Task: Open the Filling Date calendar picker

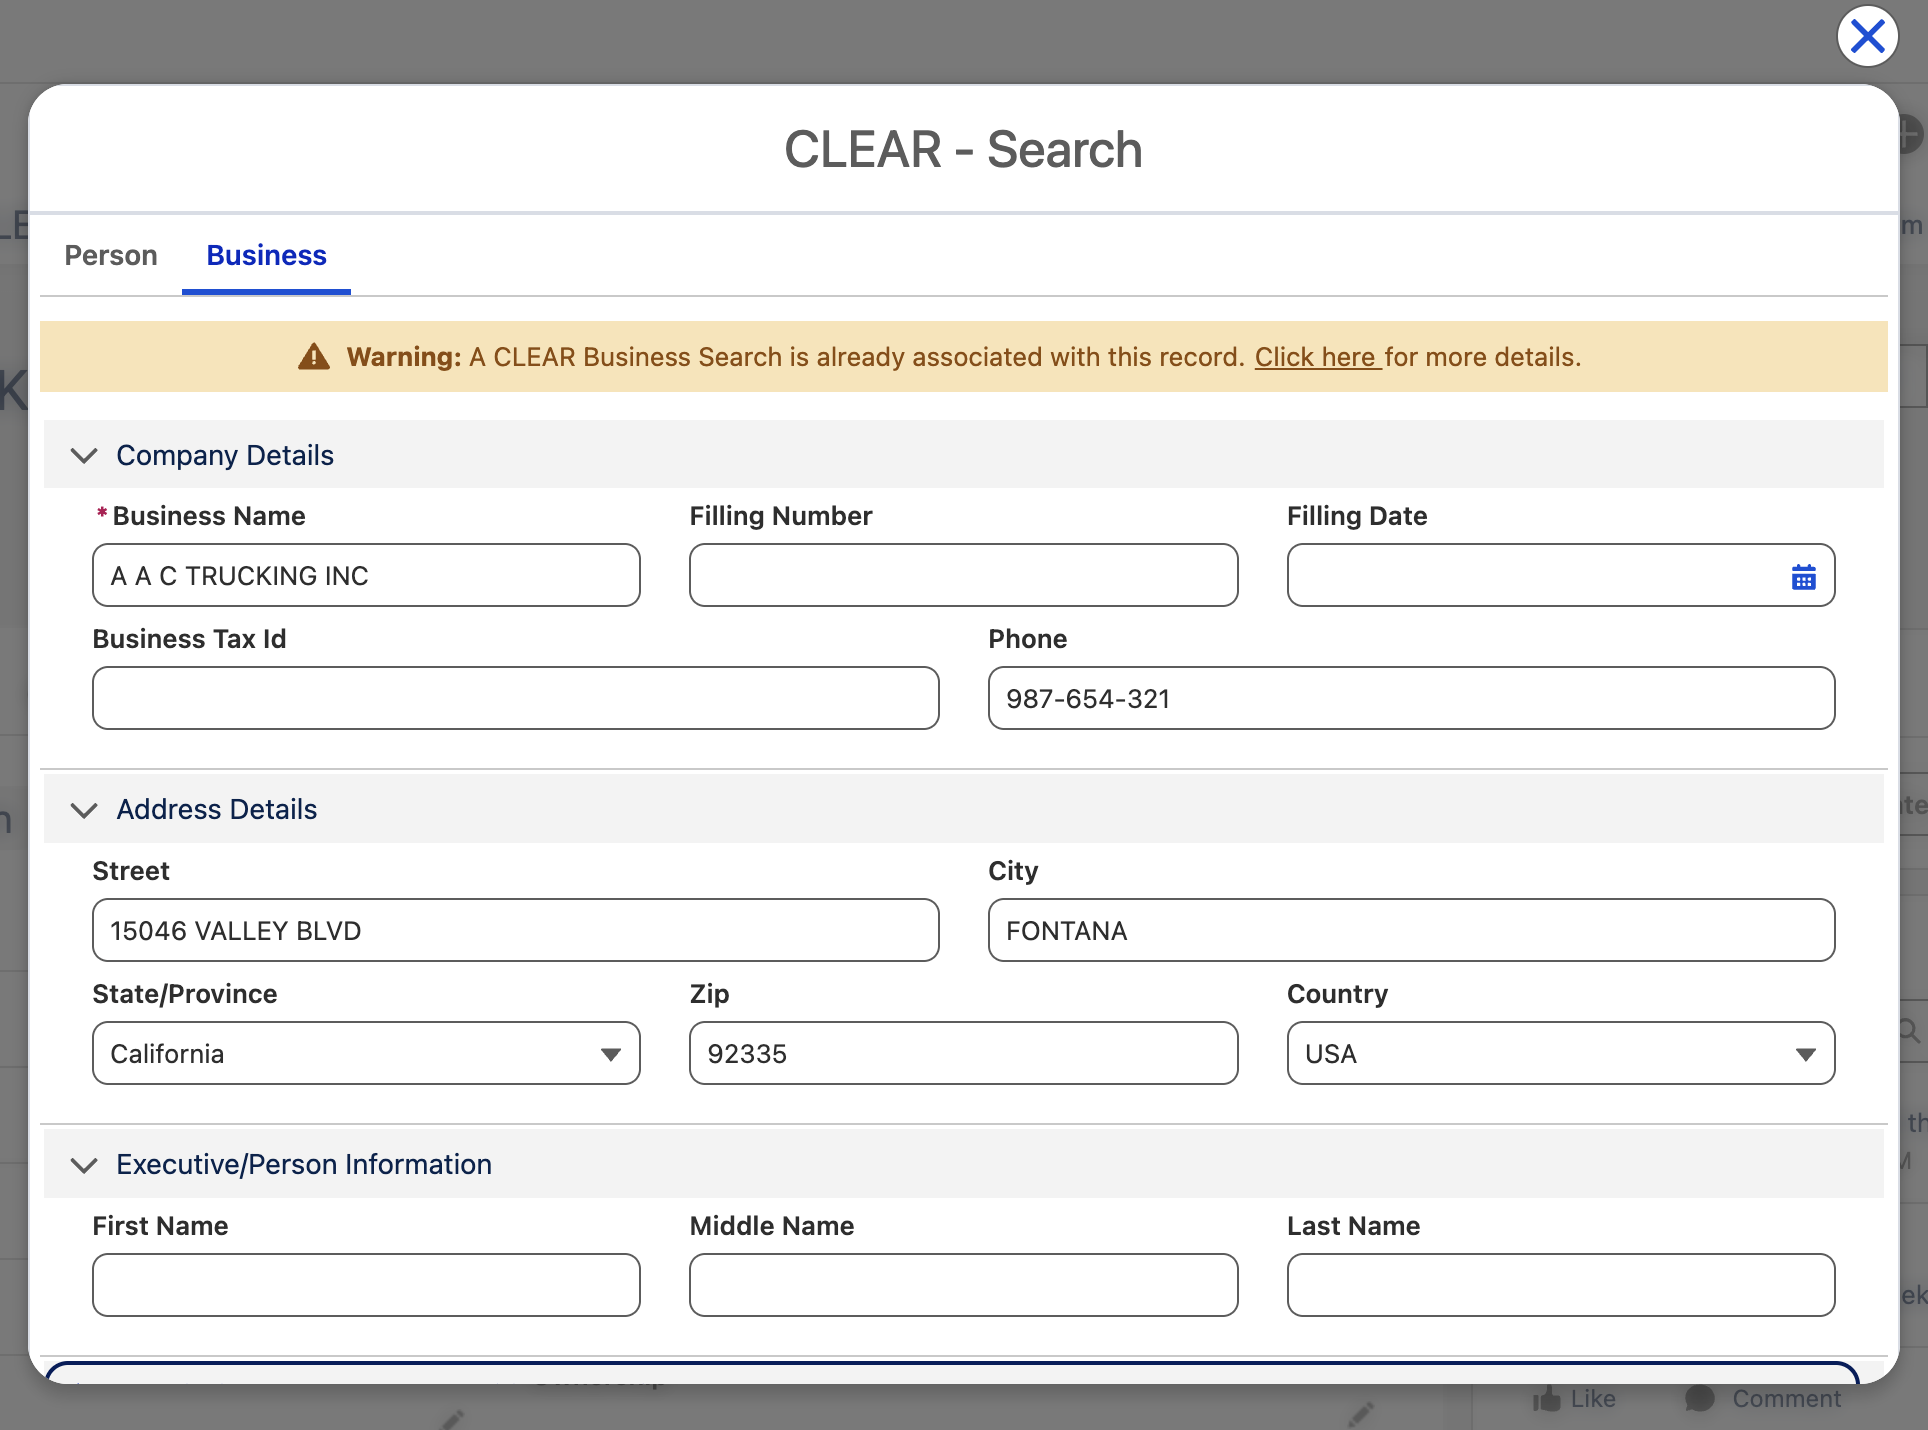Action: click(1803, 577)
